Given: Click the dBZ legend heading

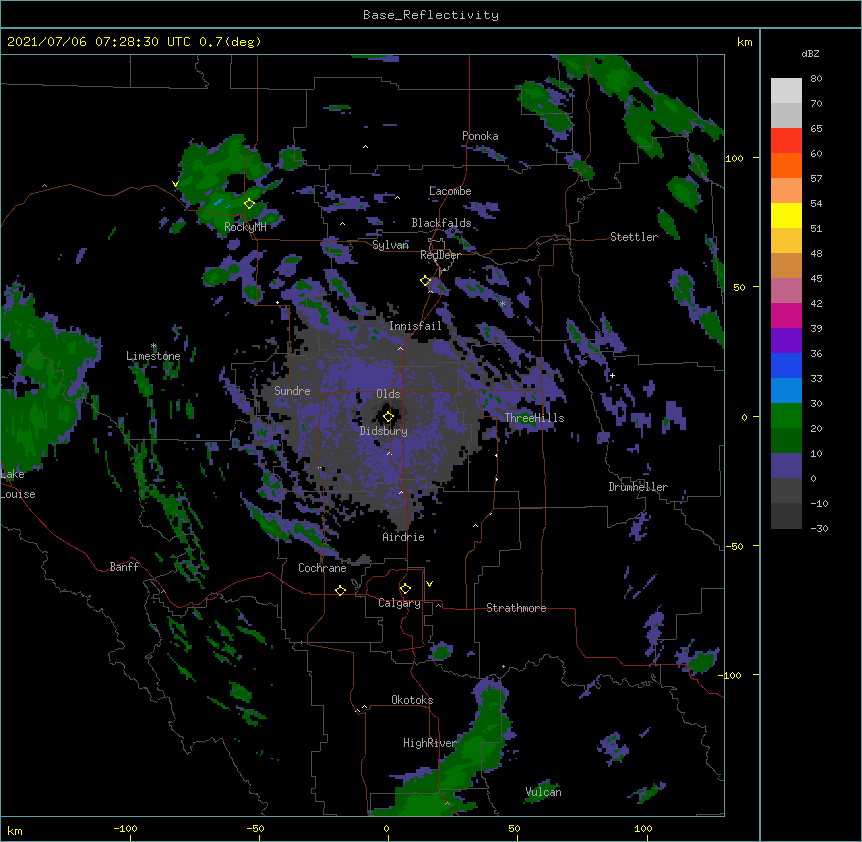Looking at the screenshot, I should (810, 54).
